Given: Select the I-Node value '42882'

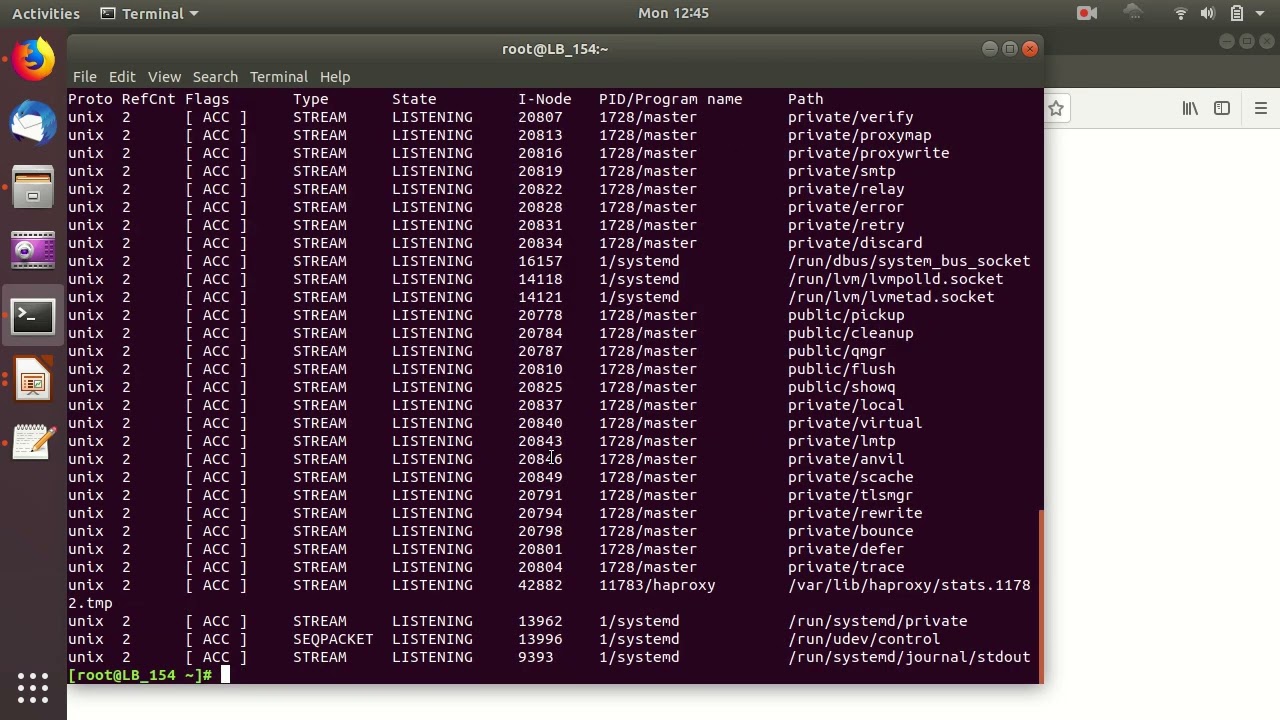Looking at the screenshot, I should coord(540,585).
